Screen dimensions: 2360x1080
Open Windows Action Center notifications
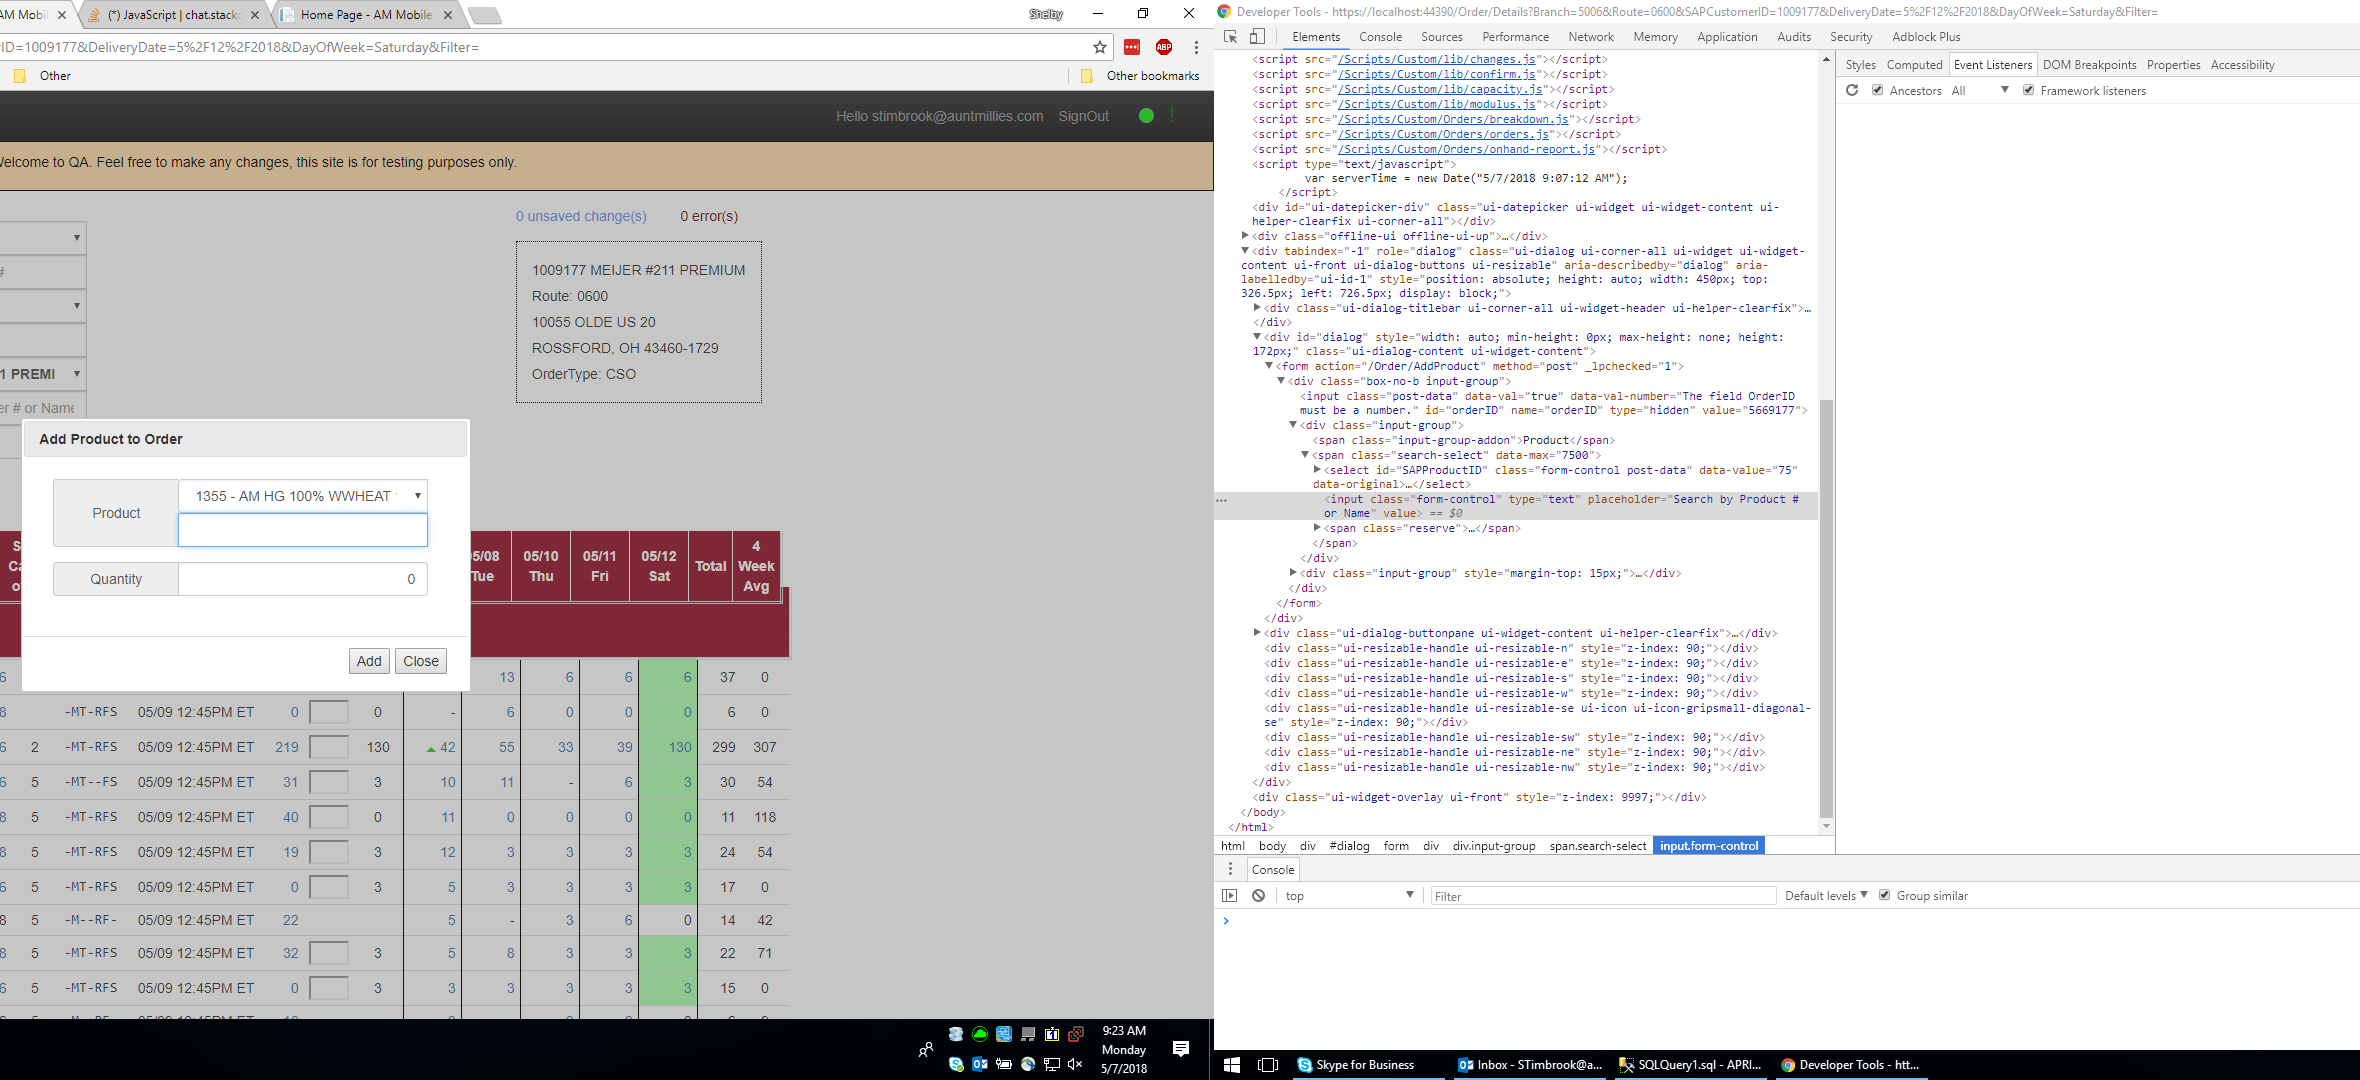1181,1049
